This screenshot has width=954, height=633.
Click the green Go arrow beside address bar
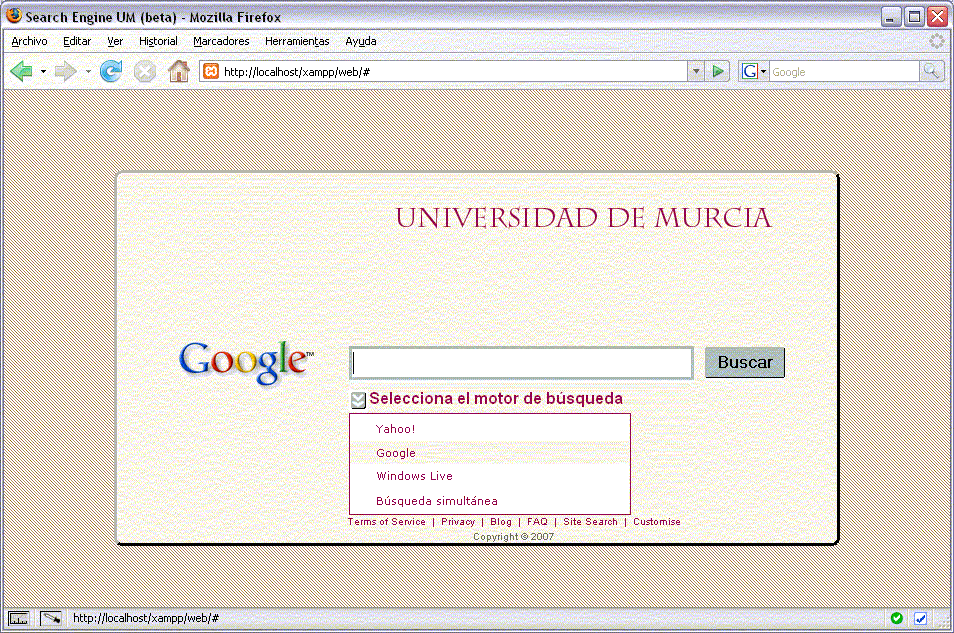pyautogui.click(x=718, y=71)
